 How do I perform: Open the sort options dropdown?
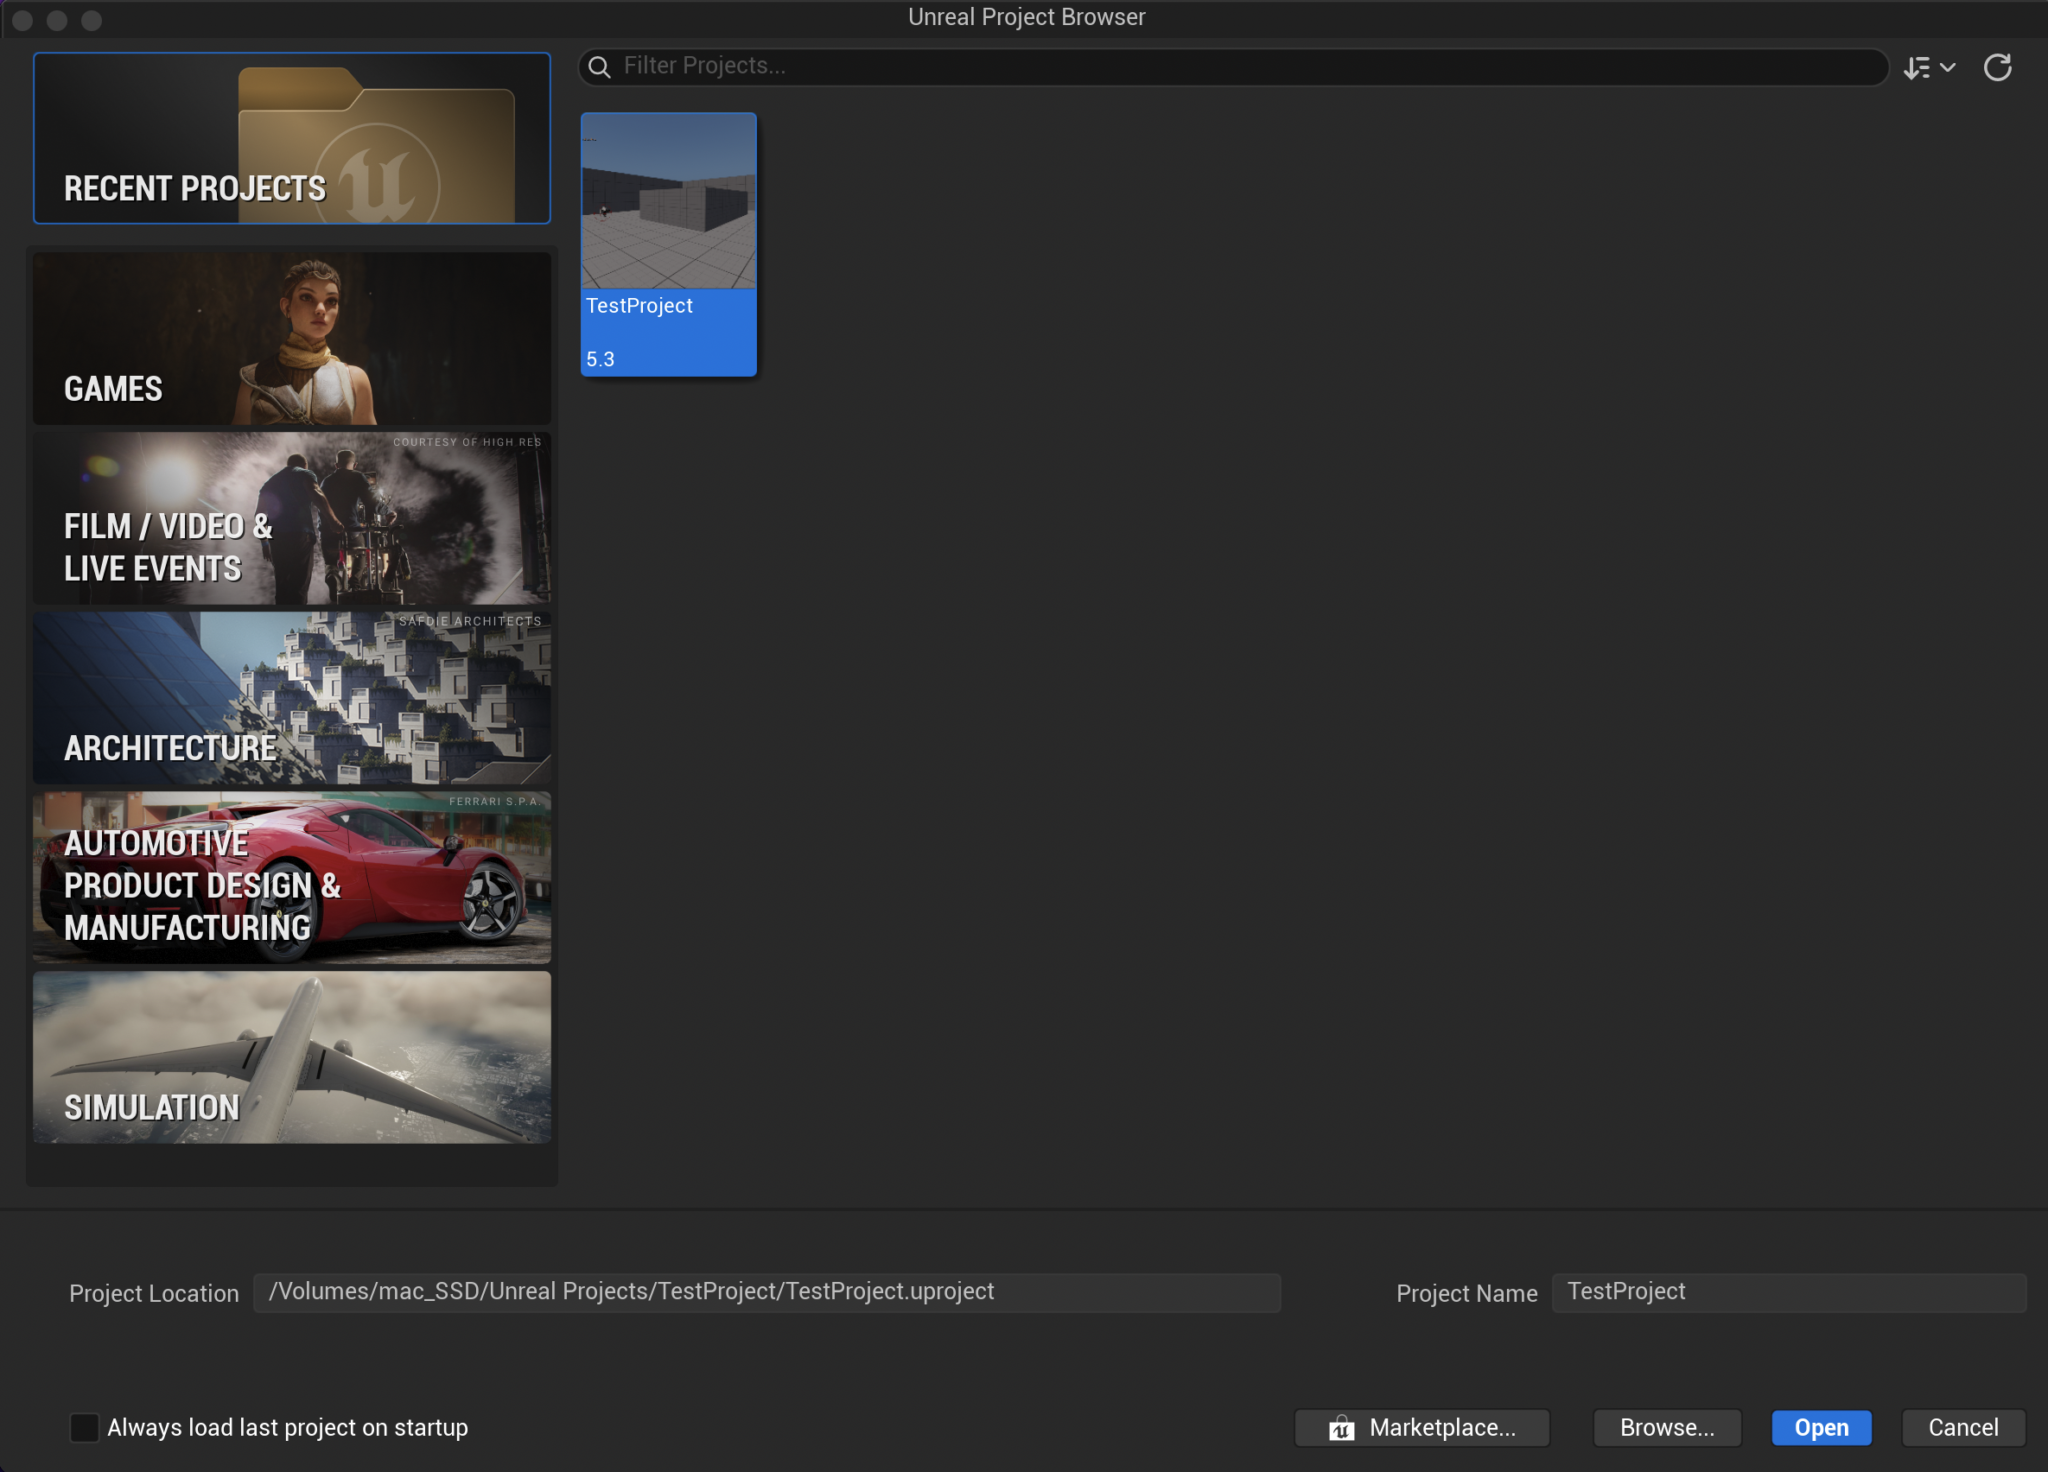(1928, 67)
